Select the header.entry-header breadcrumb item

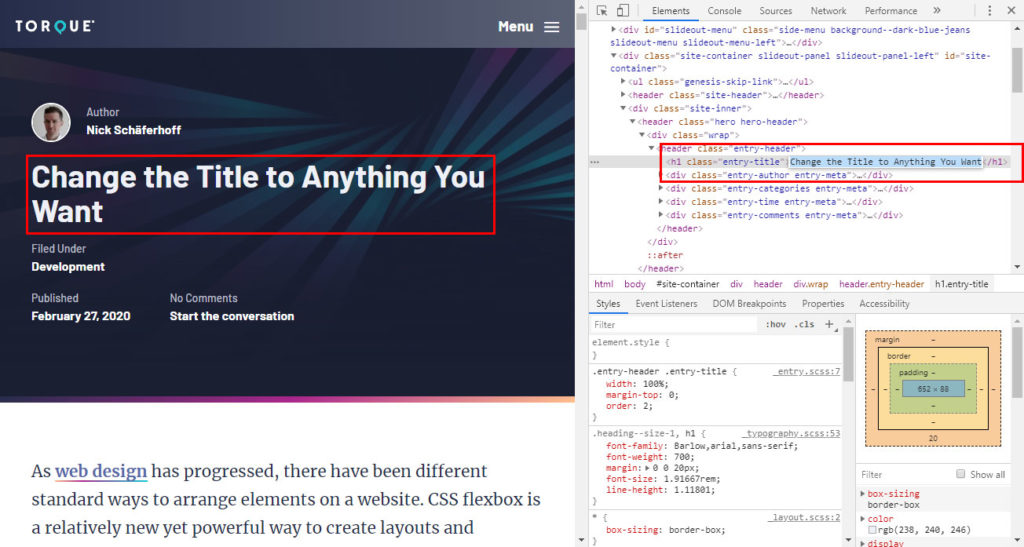[882, 284]
